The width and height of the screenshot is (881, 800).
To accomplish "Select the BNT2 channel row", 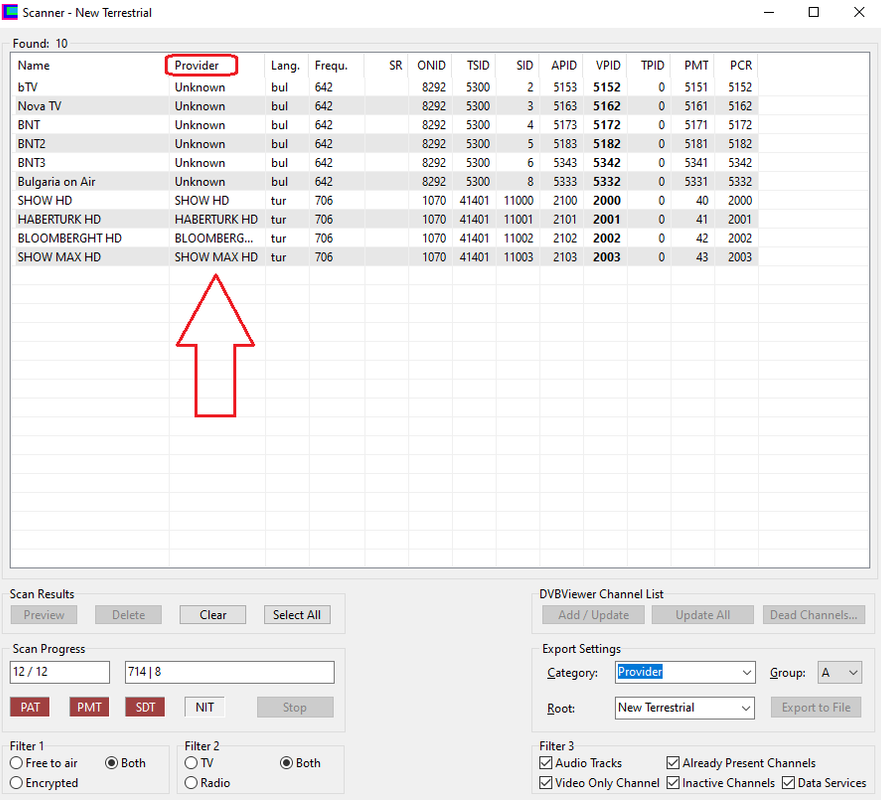I will click(385, 144).
